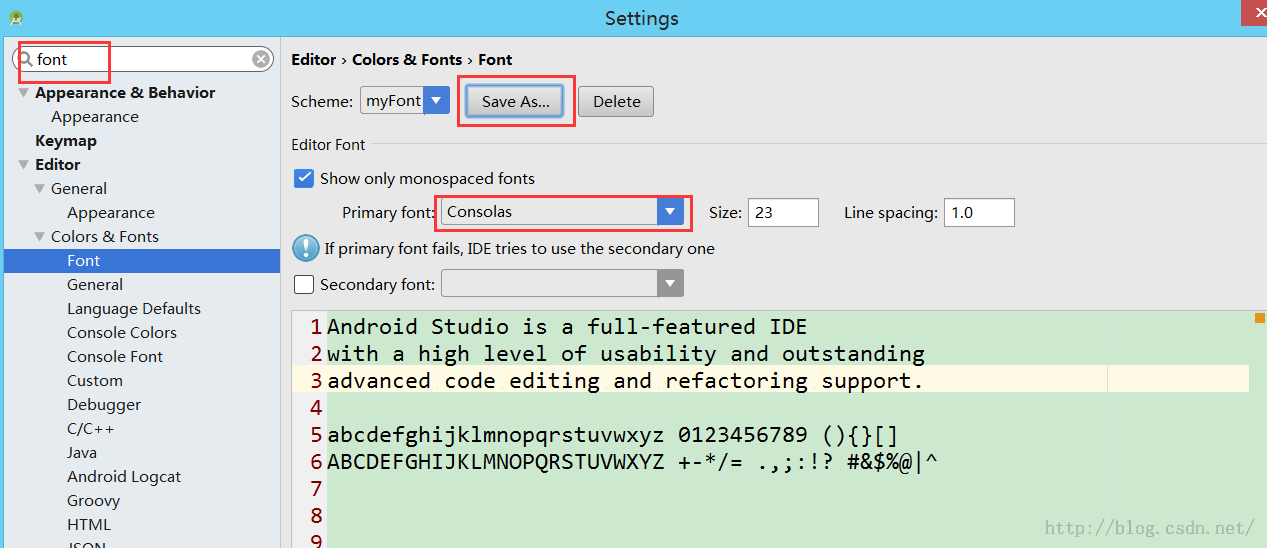The width and height of the screenshot is (1267, 548).
Task: Click the orange marker in the preview gutter
Action: (x=1259, y=318)
